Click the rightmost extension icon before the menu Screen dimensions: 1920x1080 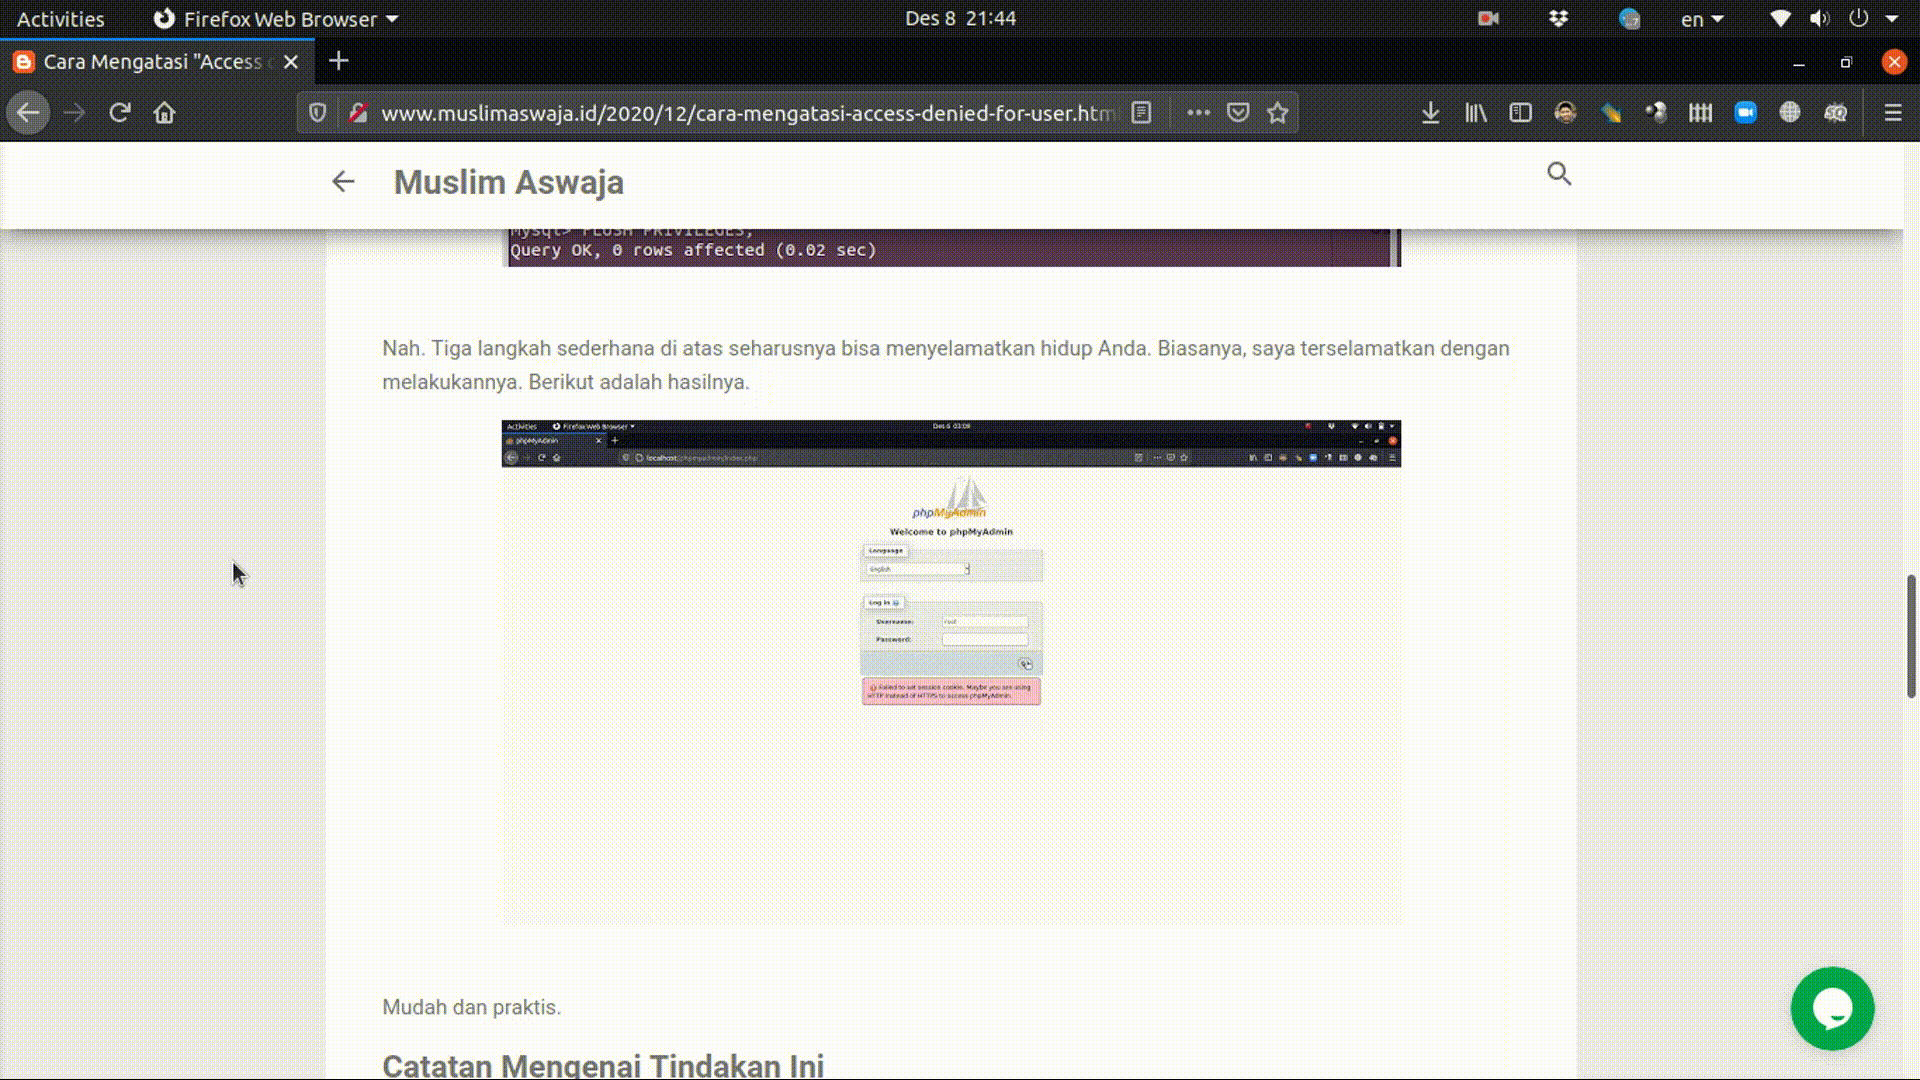[1835, 113]
